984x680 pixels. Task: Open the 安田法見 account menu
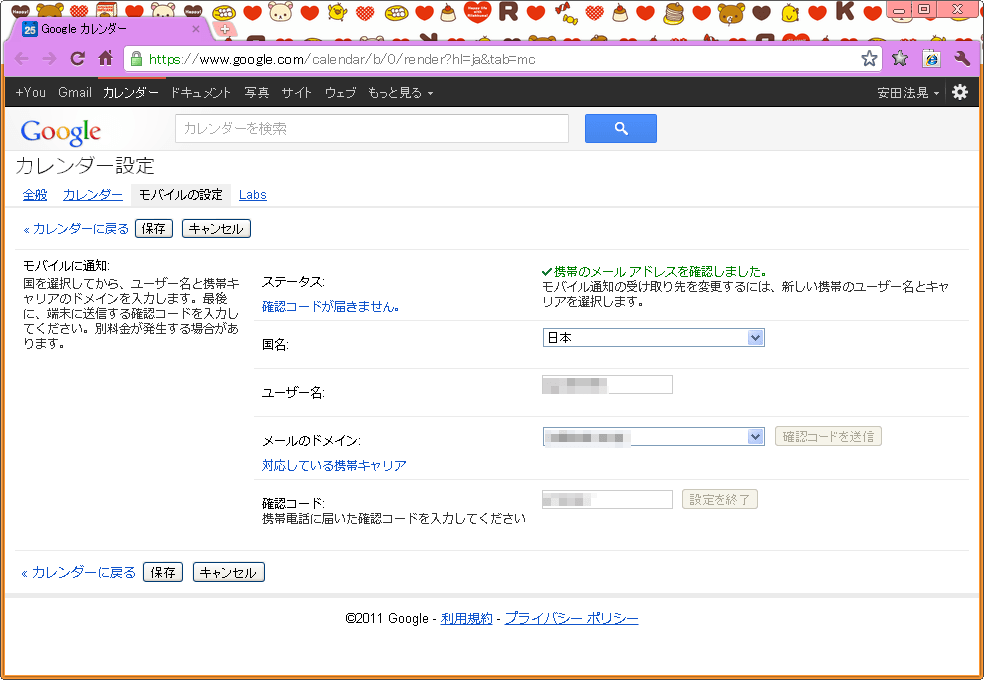tap(908, 92)
